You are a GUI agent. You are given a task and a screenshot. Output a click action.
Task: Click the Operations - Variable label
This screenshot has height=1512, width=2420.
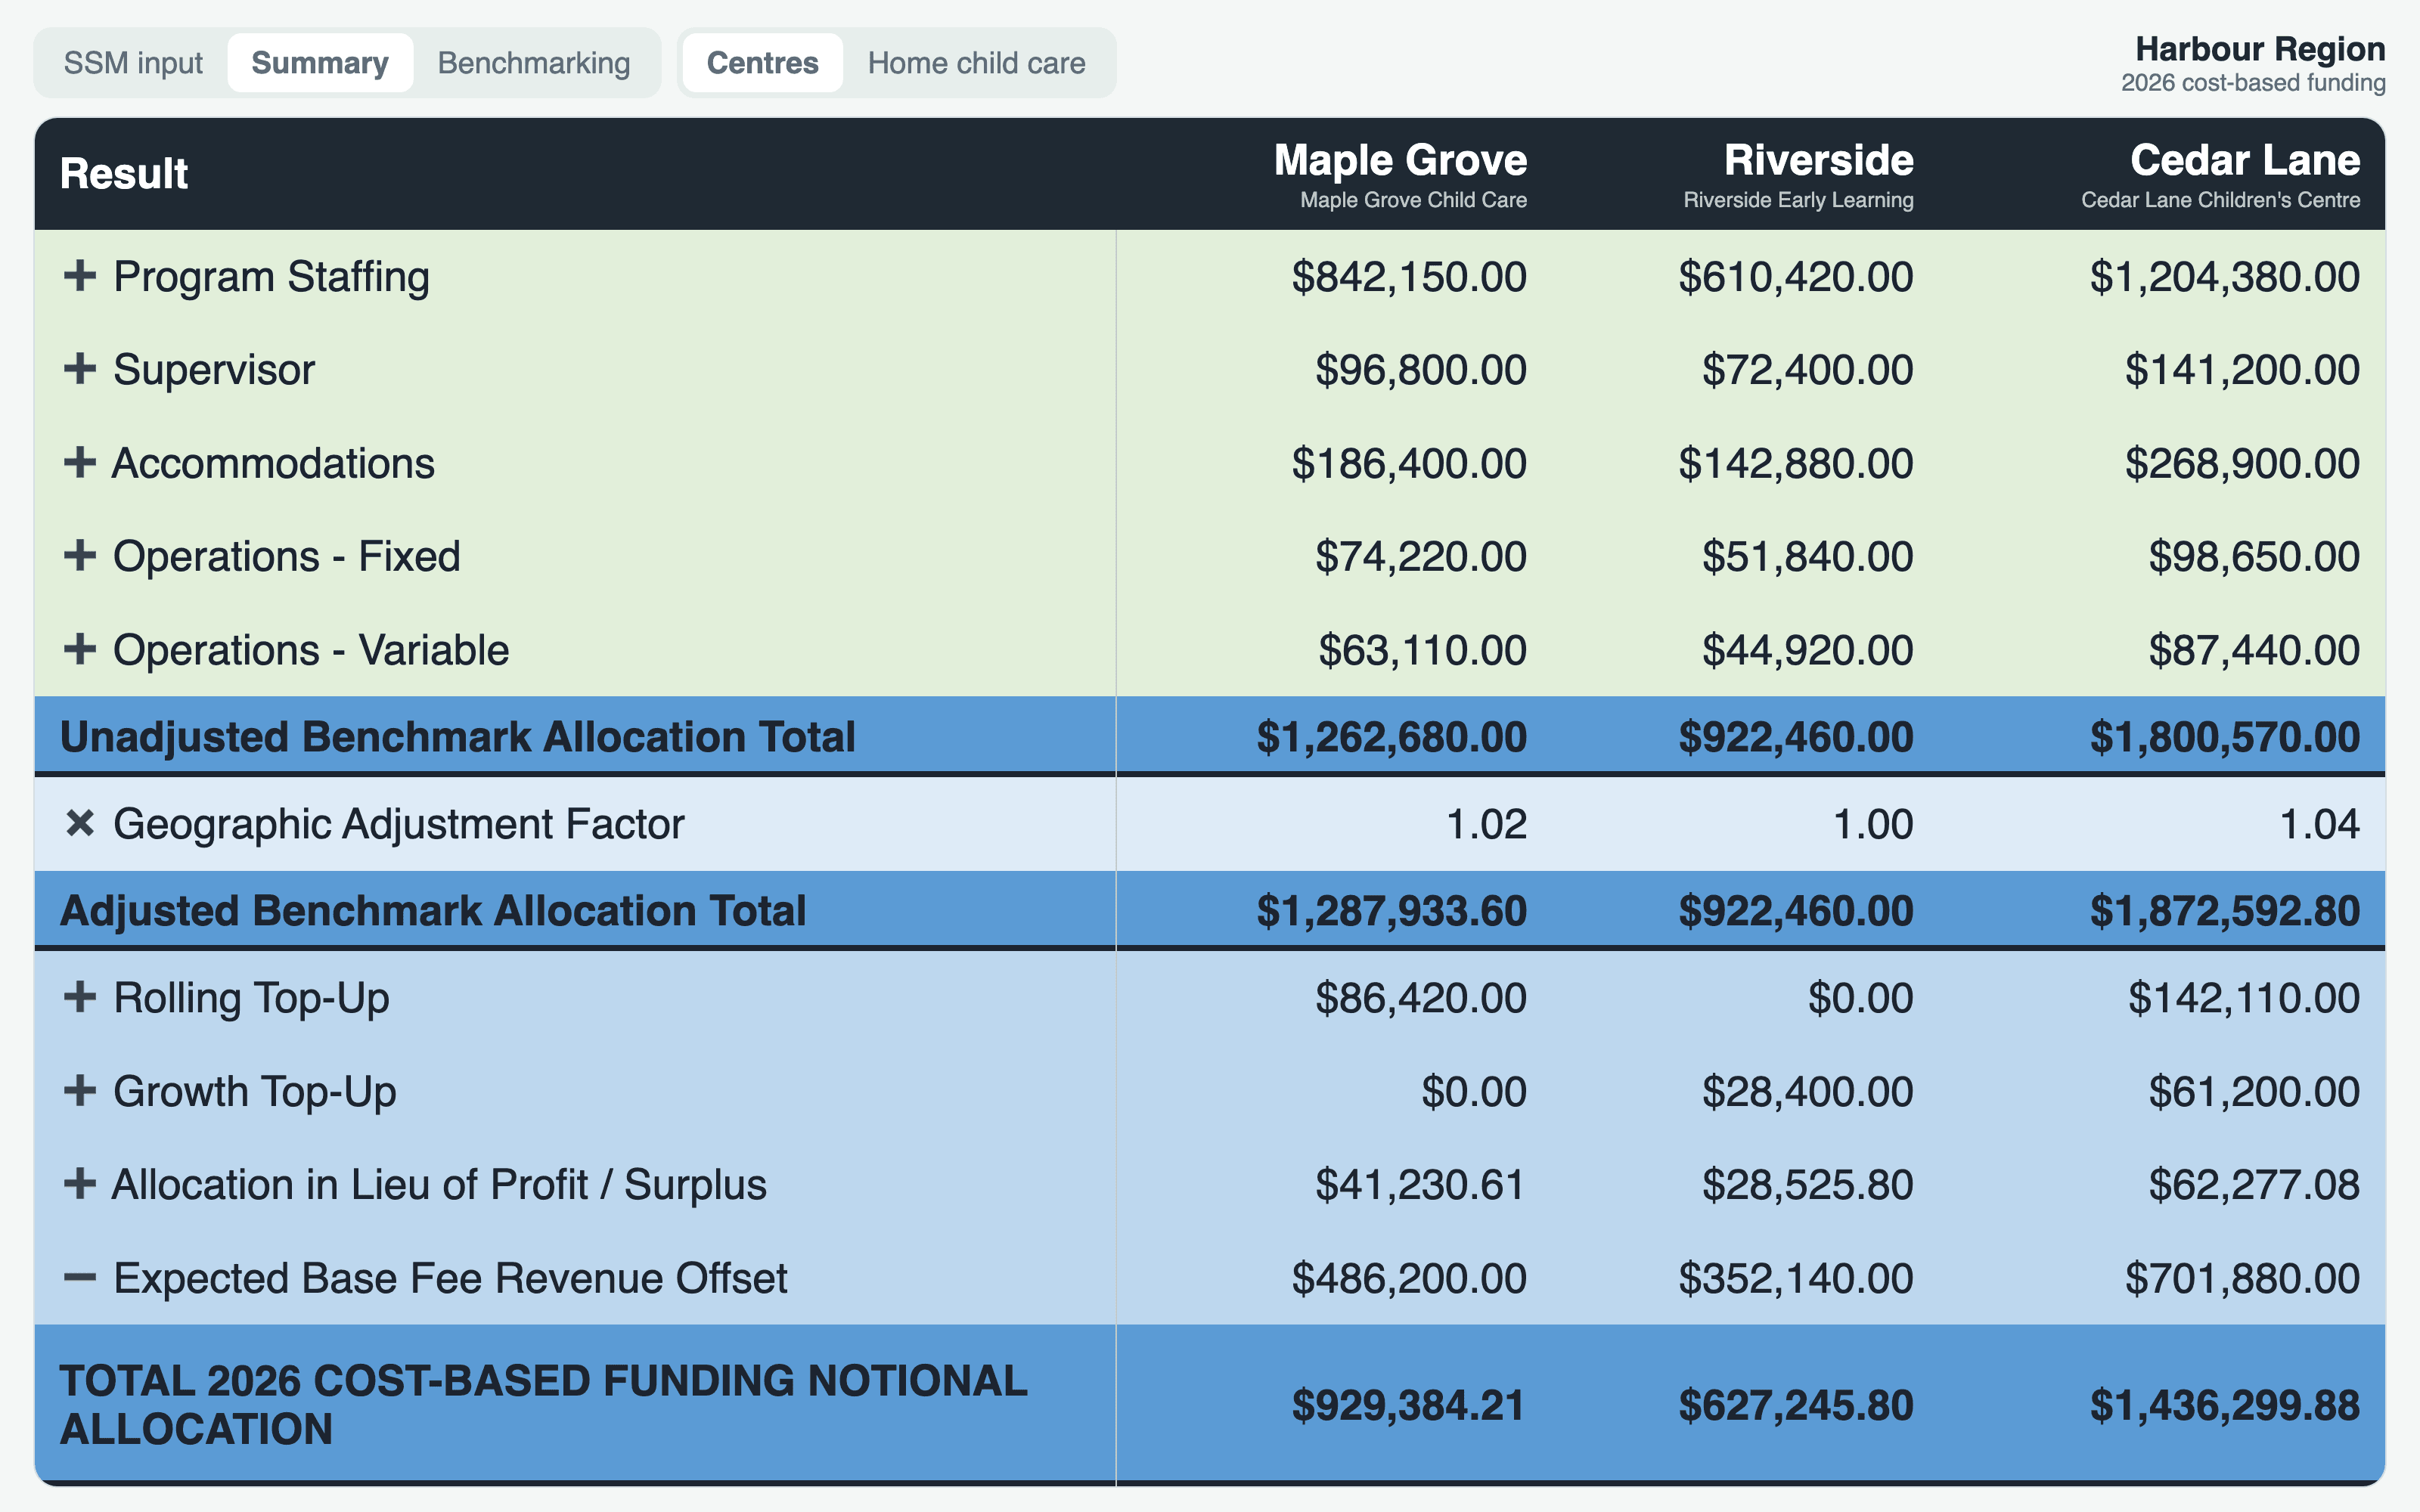(311, 650)
